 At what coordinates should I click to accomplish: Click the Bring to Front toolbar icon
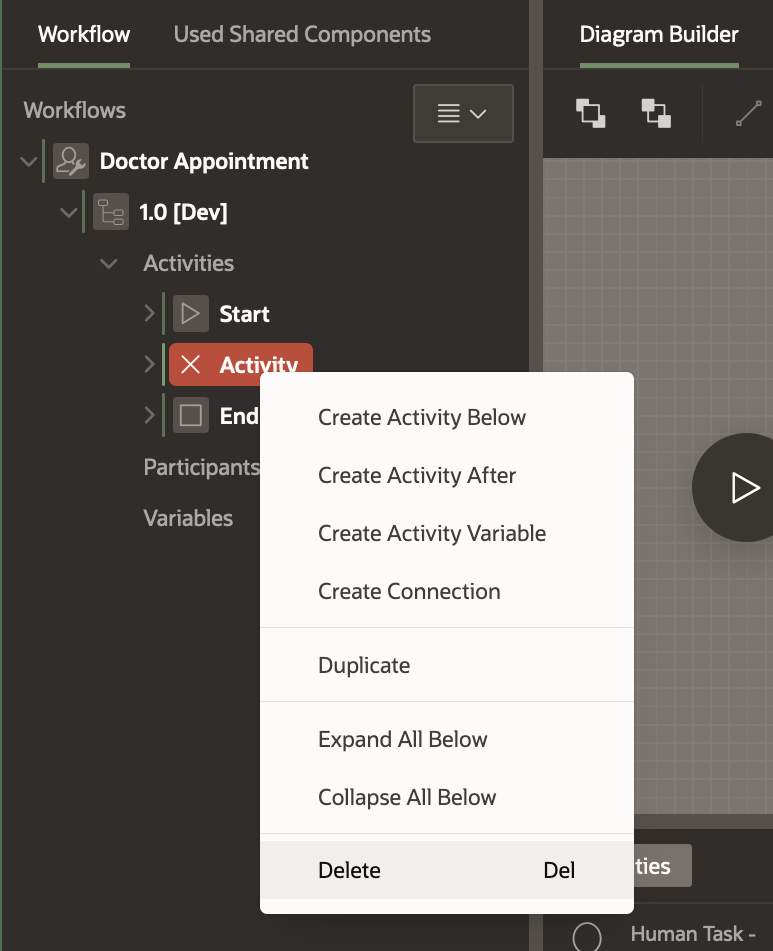pyautogui.click(x=591, y=113)
